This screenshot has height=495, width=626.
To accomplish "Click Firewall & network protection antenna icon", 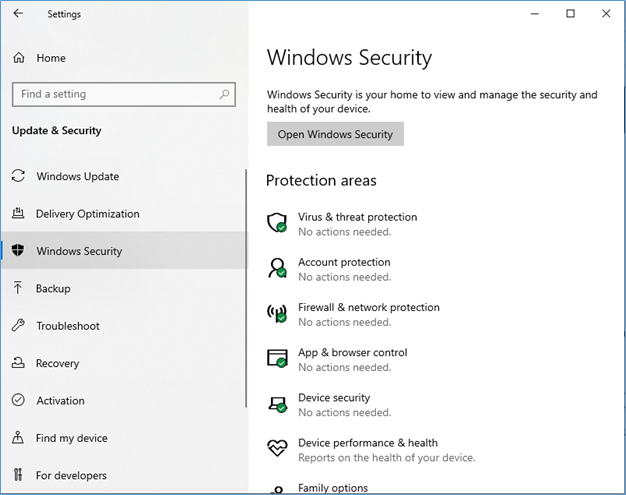I will (277, 313).
